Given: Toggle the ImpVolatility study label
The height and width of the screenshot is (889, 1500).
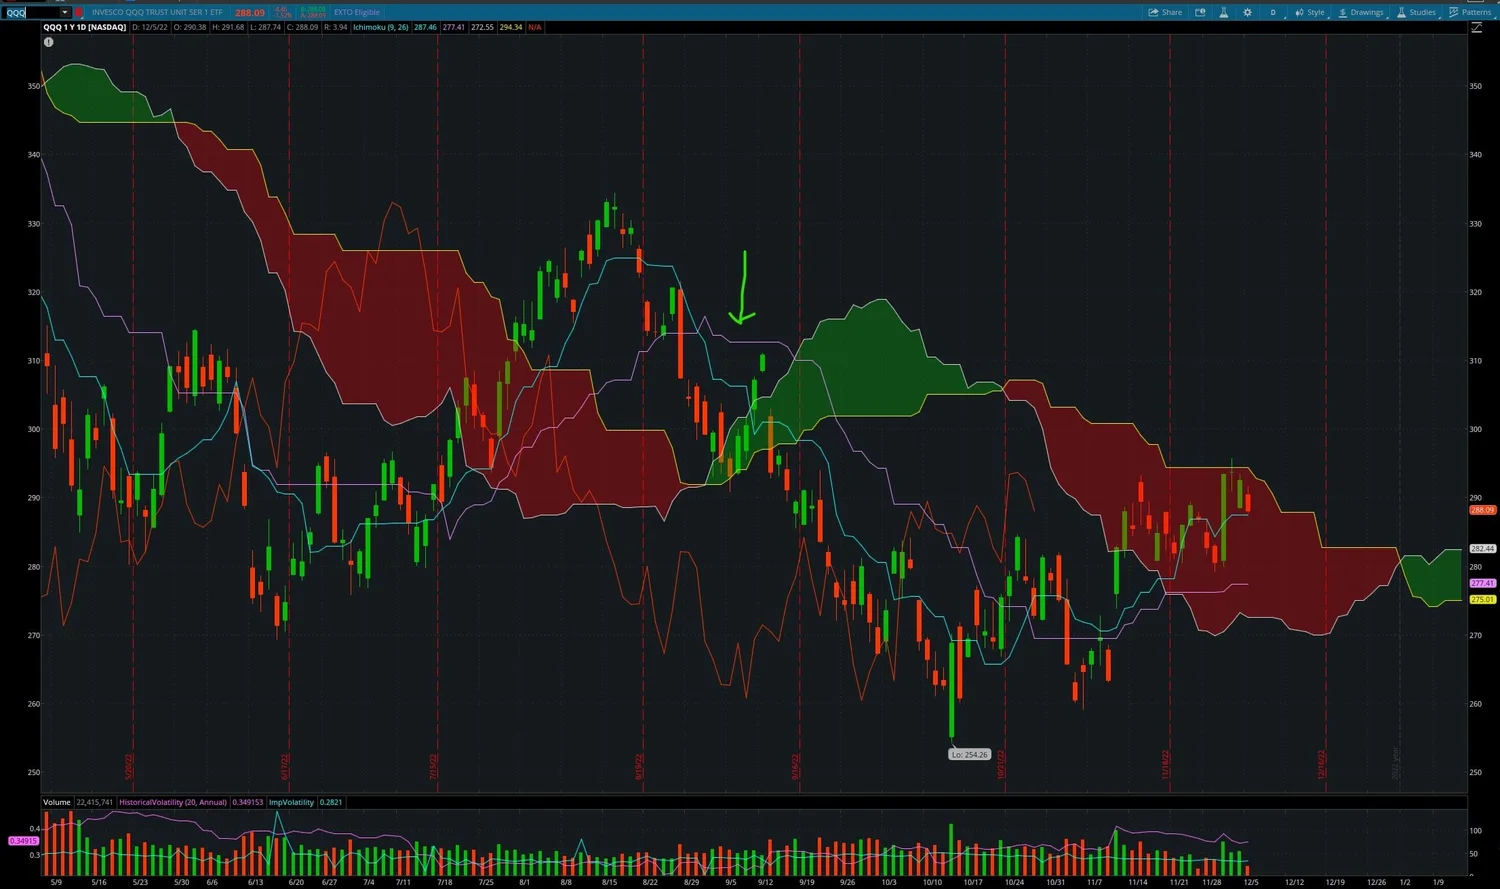Looking at the screenshot, I should (291, 802).
